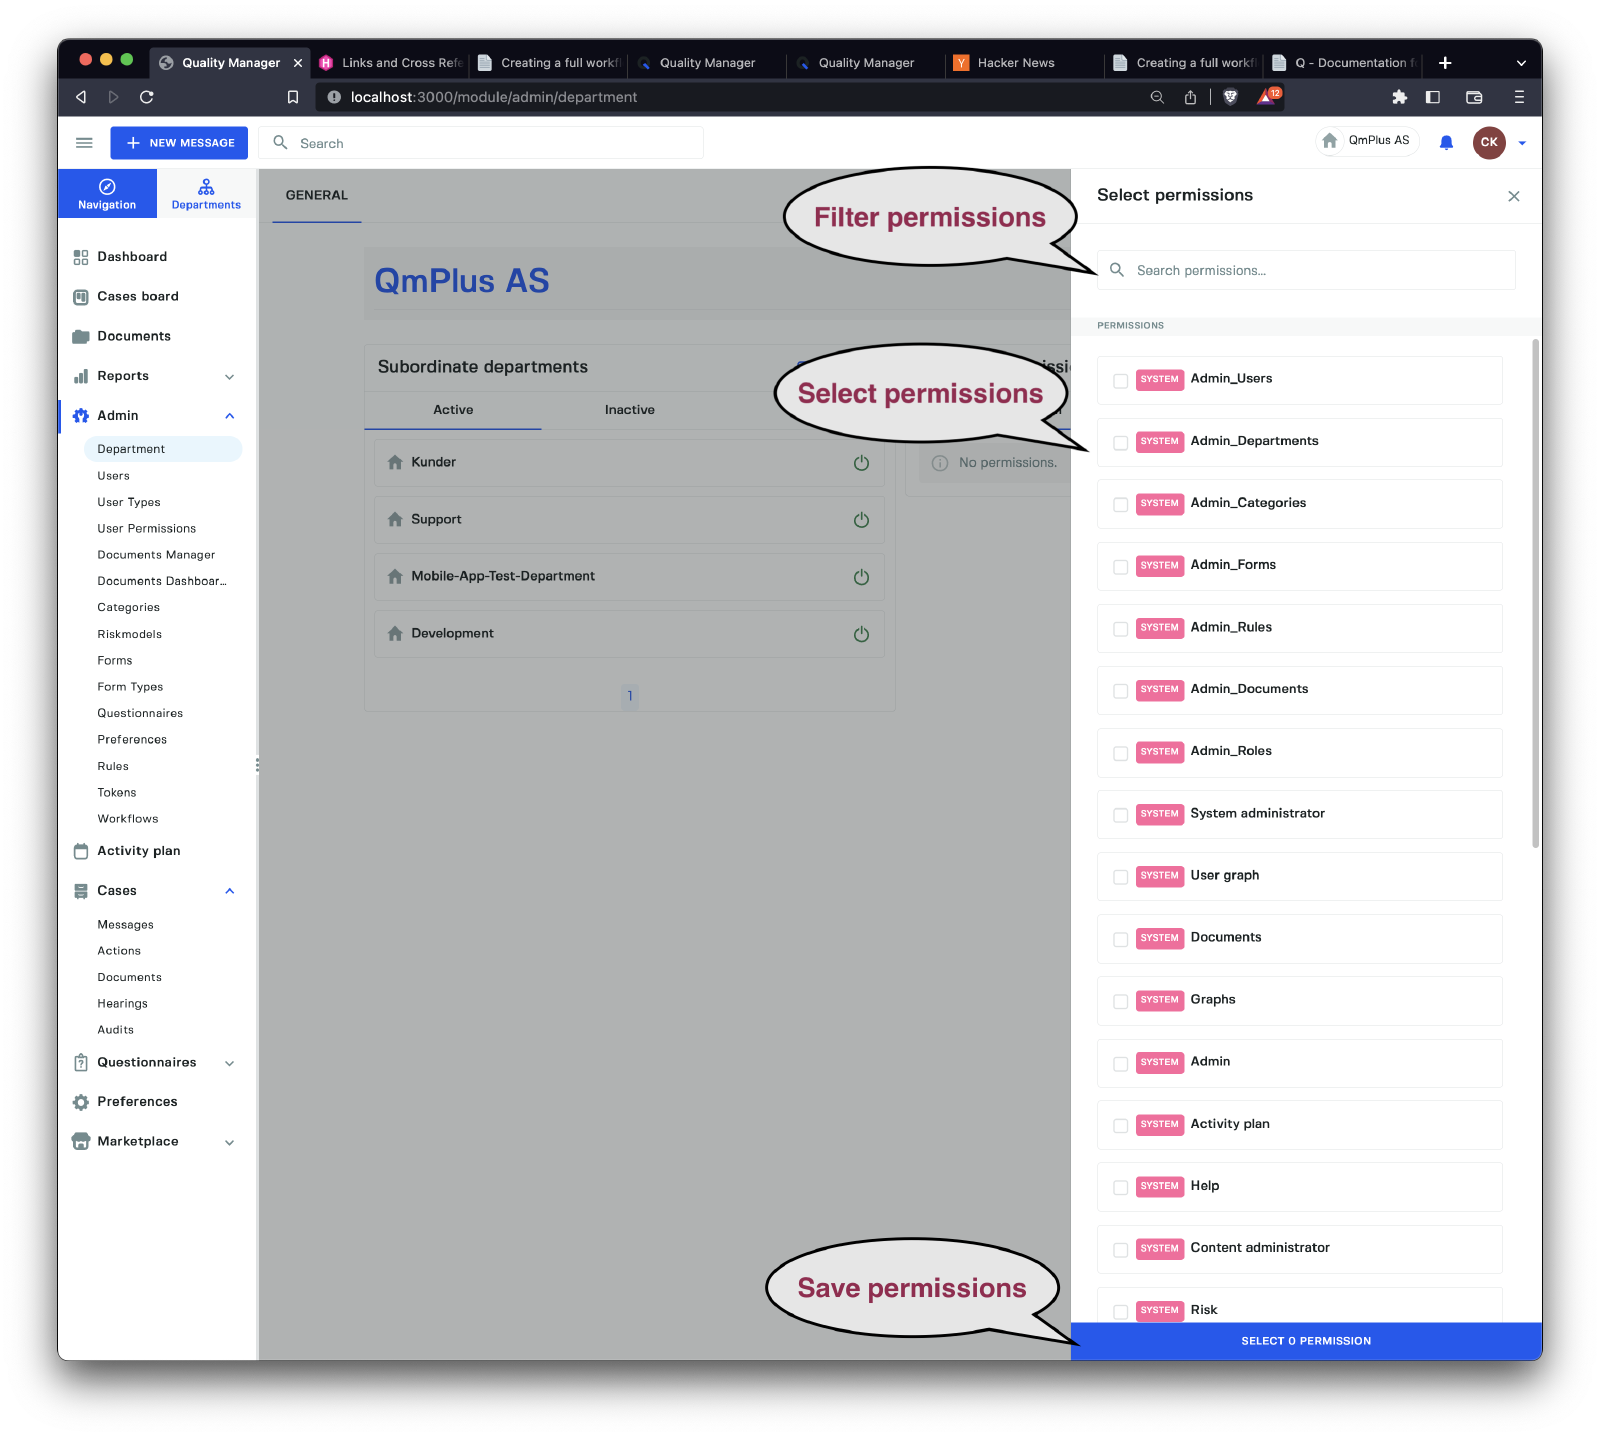The width and height of the screenshot is (1600, 1437).
Task: Click the power icon for Kunder
Action: click(x=861, y=463)
